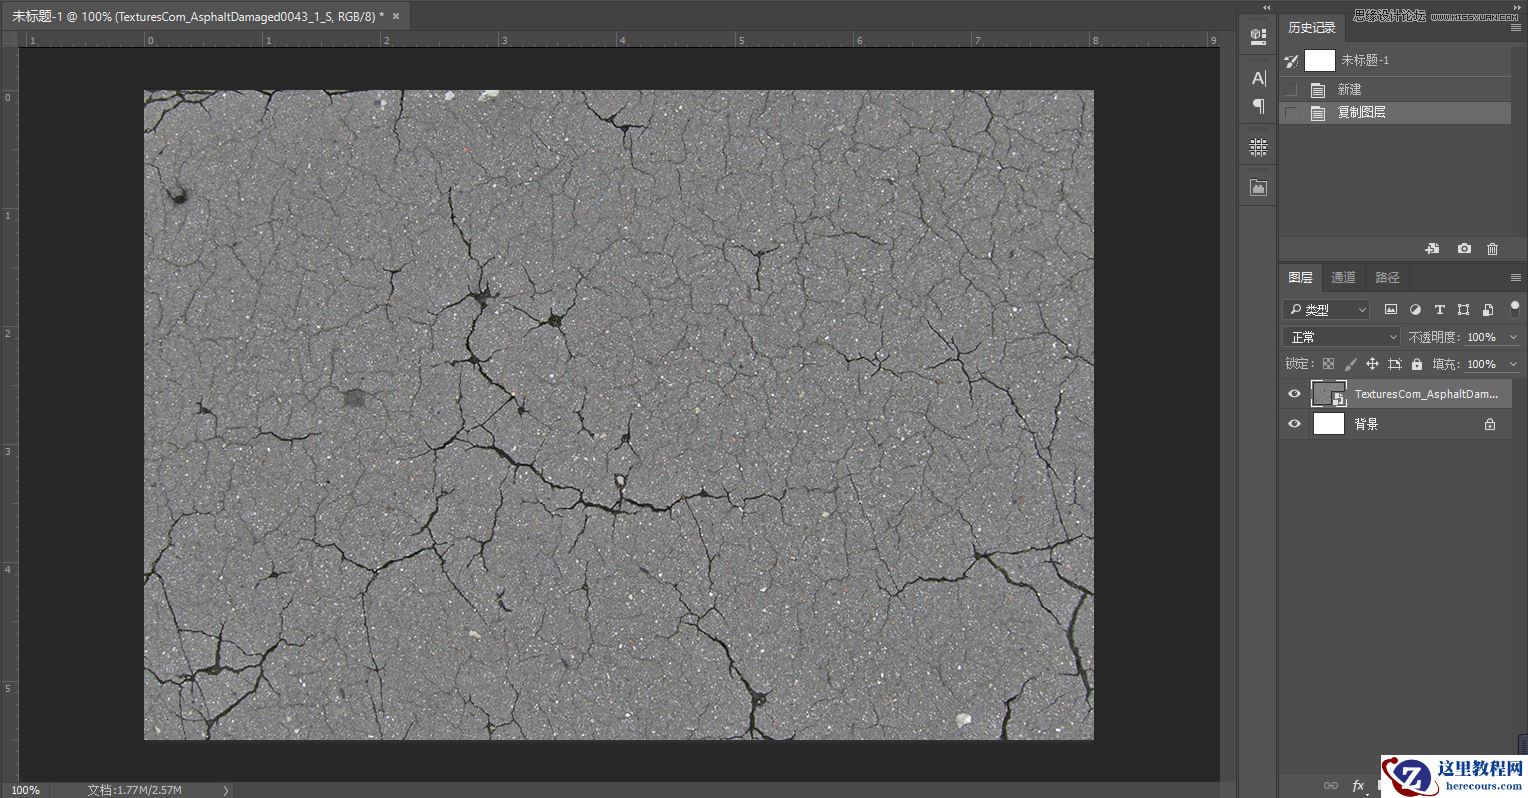Switch to the 路径 paths tab
The height and width of the screenshot is (798, 1528).
[1387, 277]
